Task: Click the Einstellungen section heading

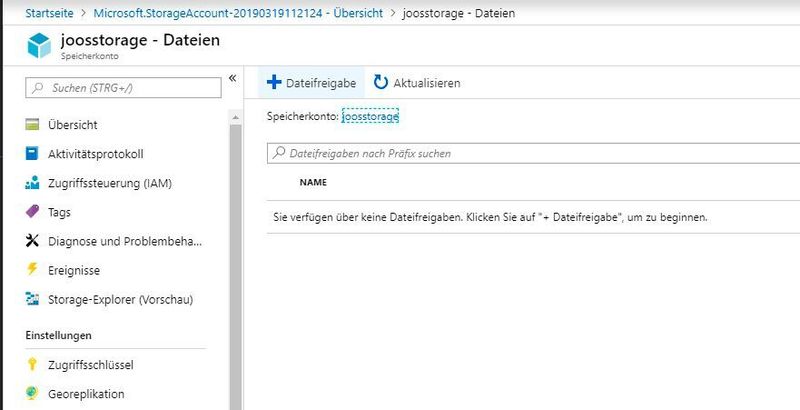Action: click(x=59, y=335)
